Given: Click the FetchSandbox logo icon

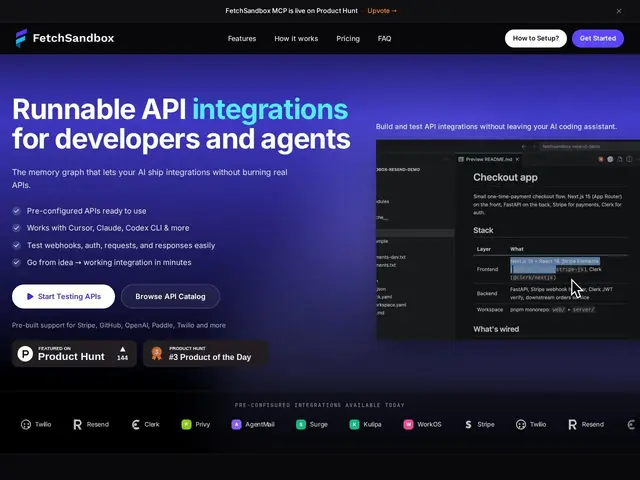Looking at the screenshot, I should [21, 38].
